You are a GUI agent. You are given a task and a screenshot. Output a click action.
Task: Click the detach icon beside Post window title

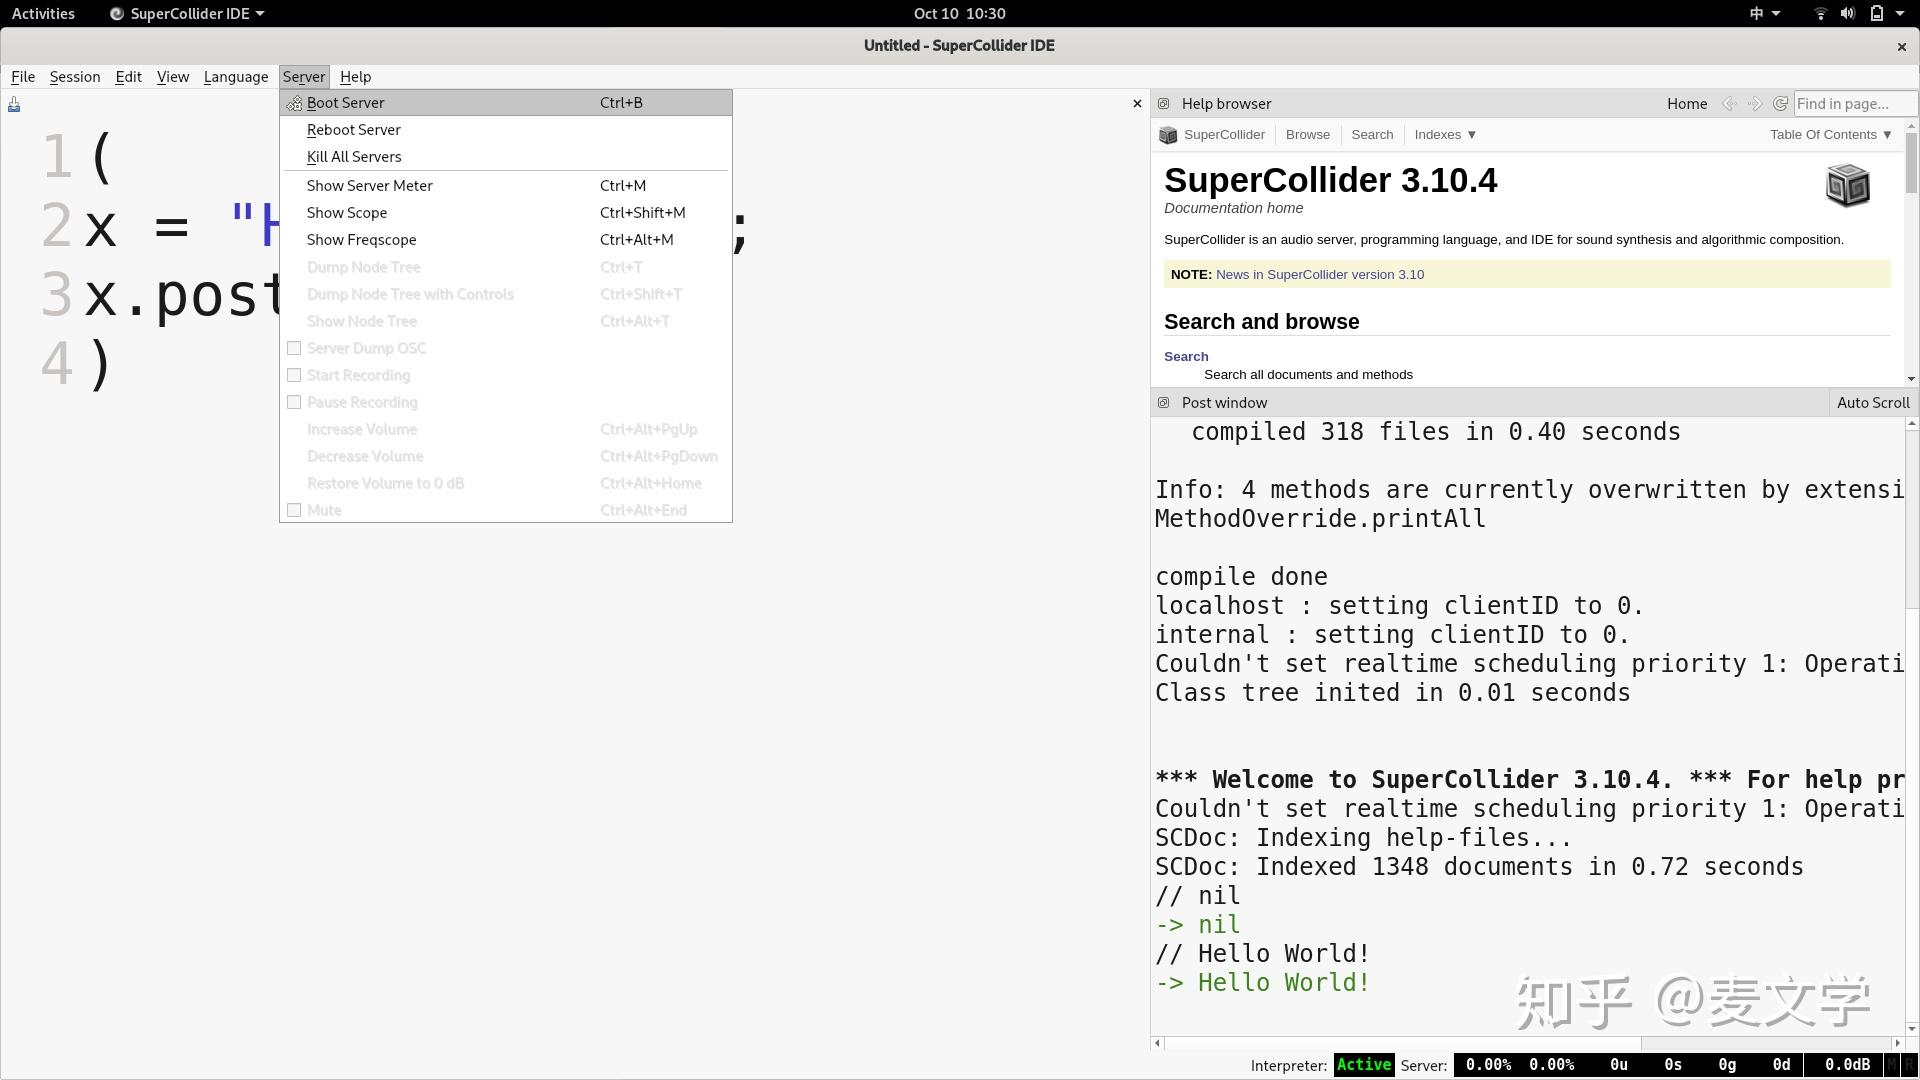click(1163, 402)
